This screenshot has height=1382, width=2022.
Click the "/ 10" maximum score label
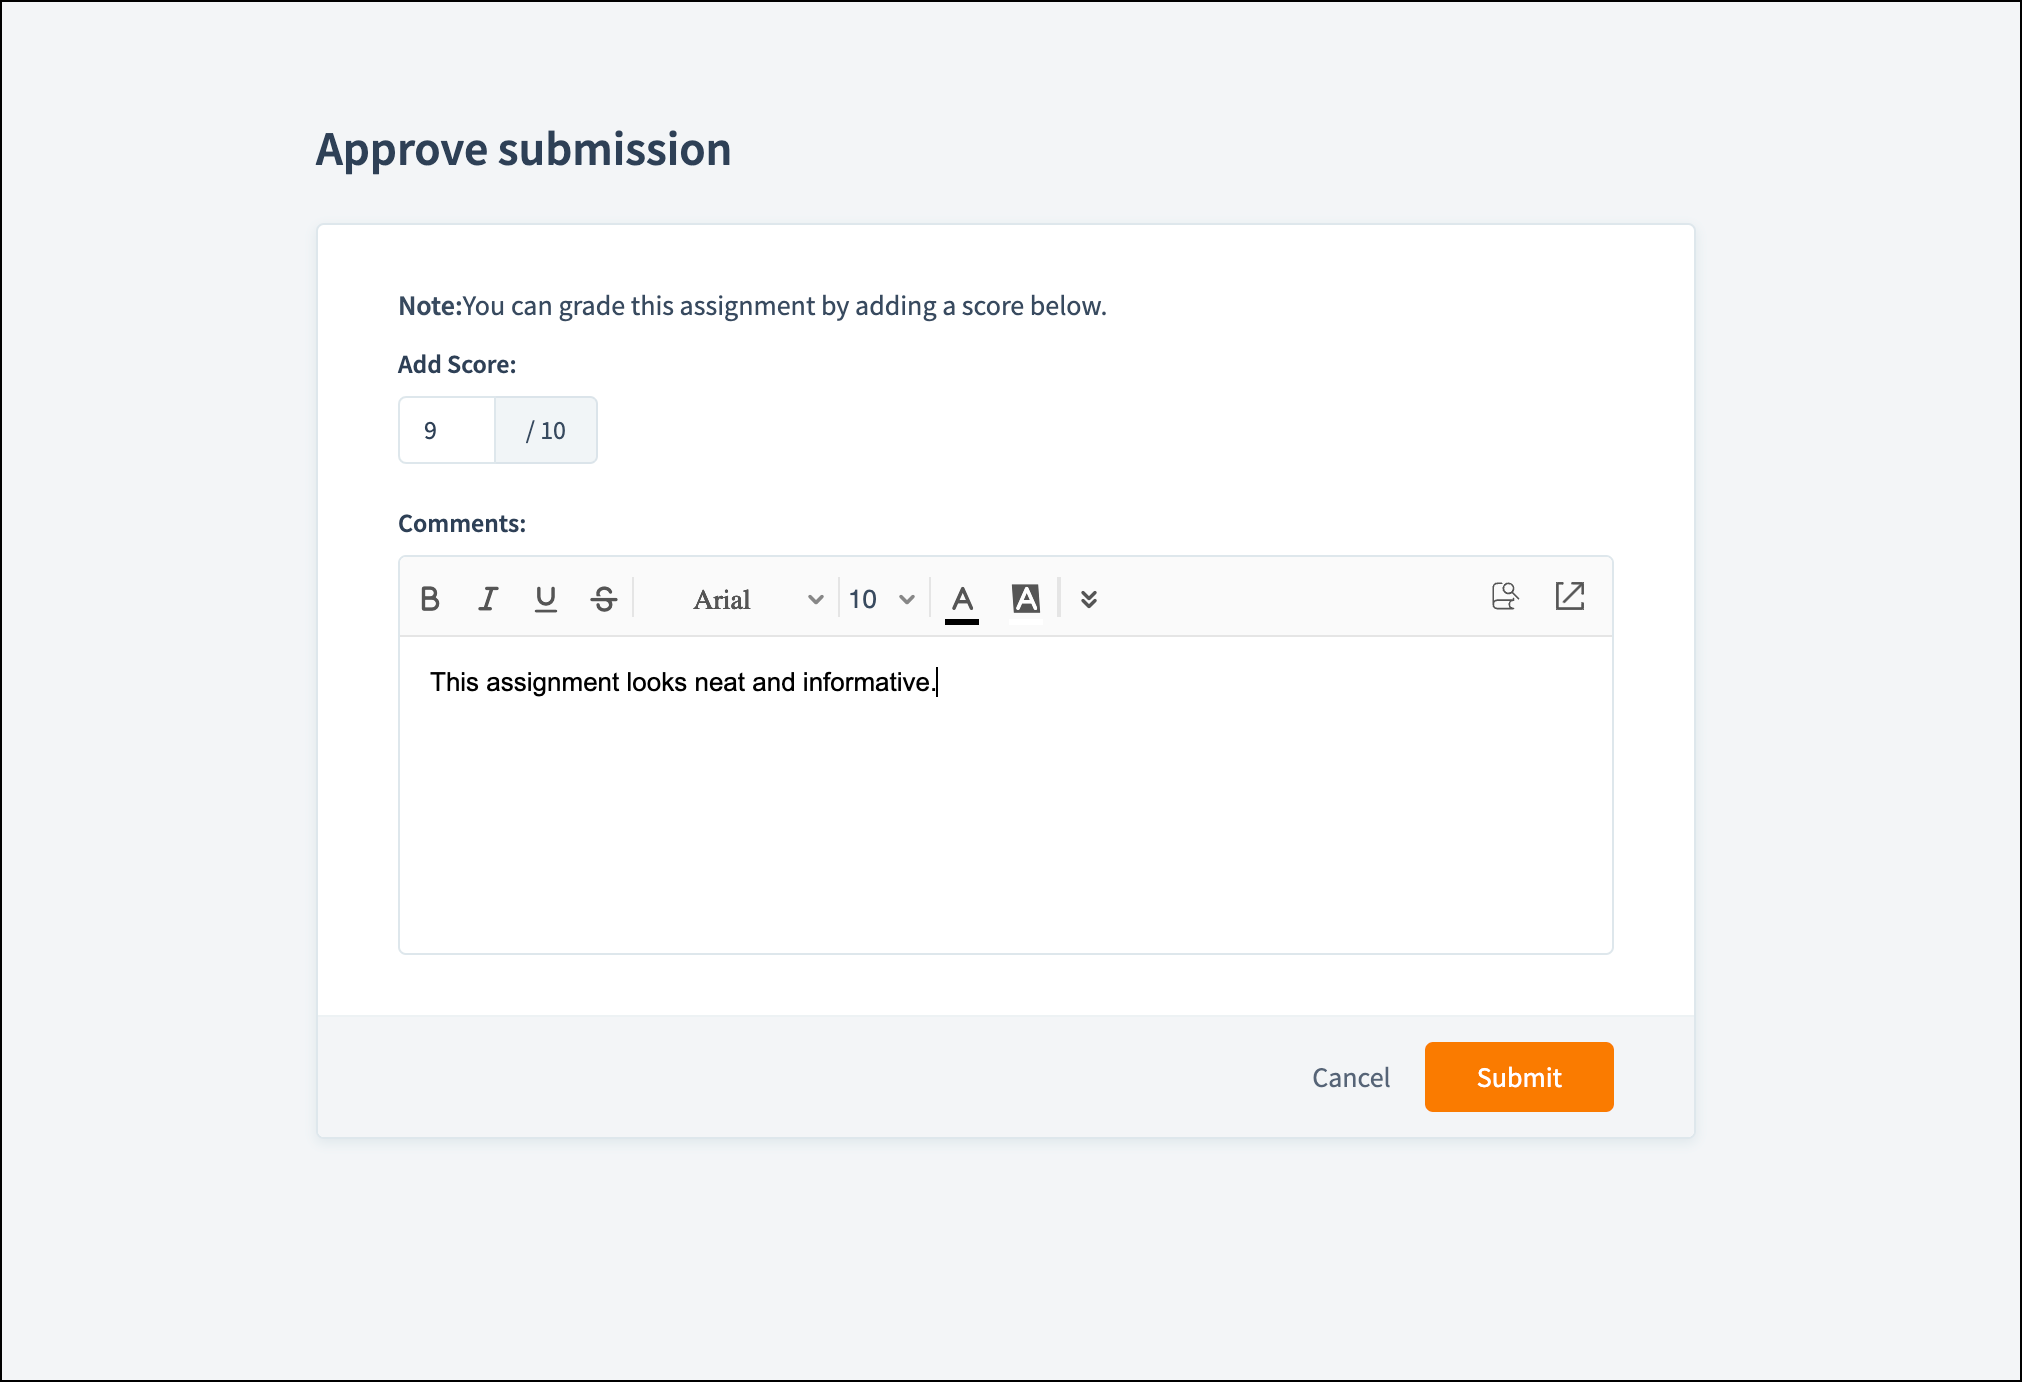coord(546,431)
